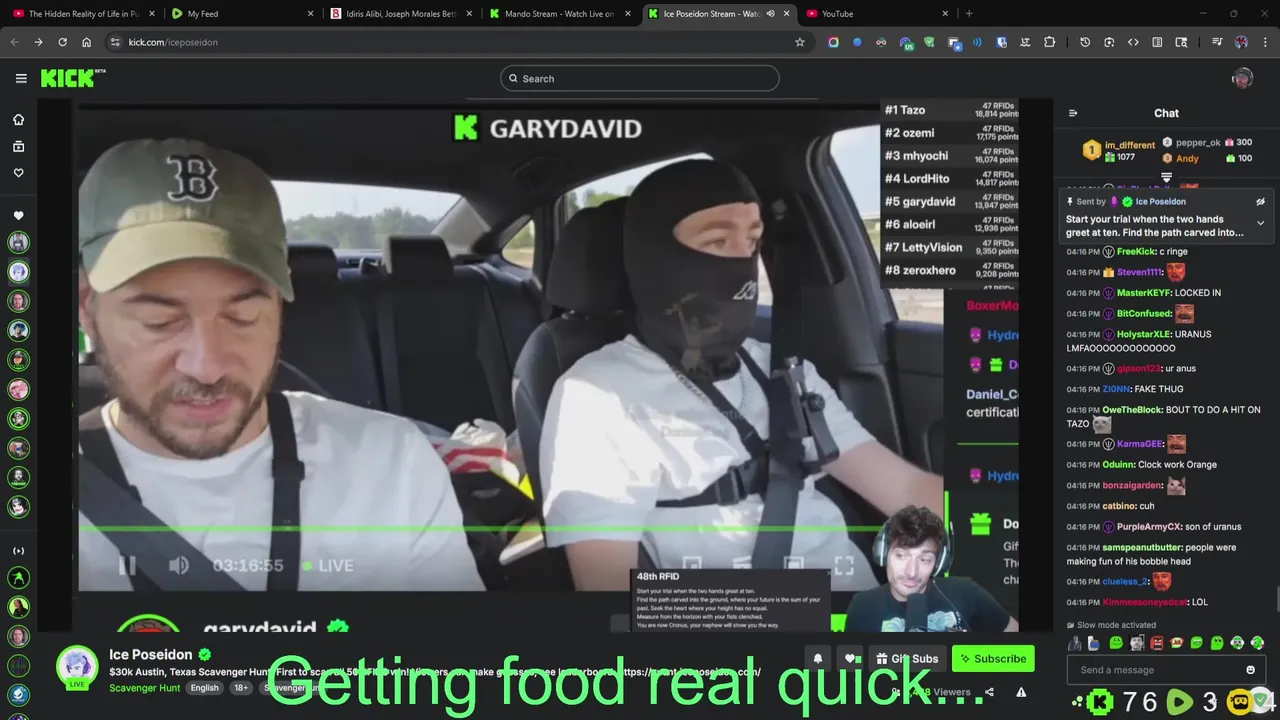Open the Kick hamburger menu
Screen dimensions: 1280x720
tap(21, 78)
